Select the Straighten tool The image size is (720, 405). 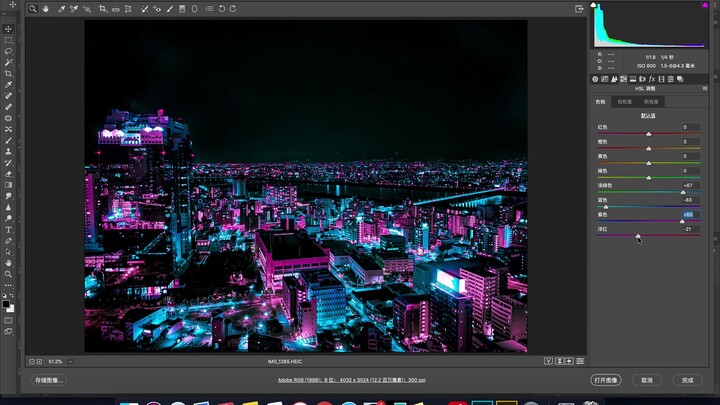coord(116,9)
